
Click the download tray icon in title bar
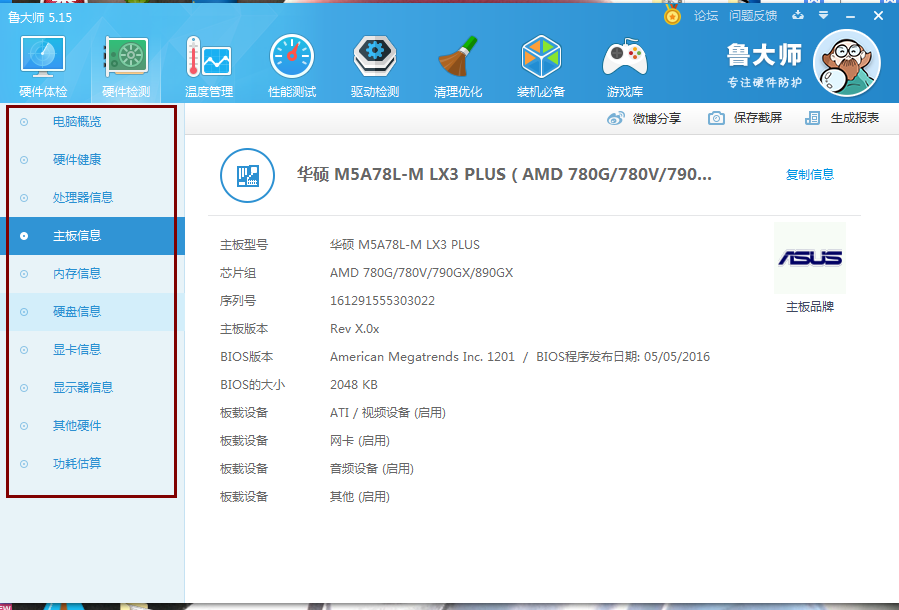[798, 15]
